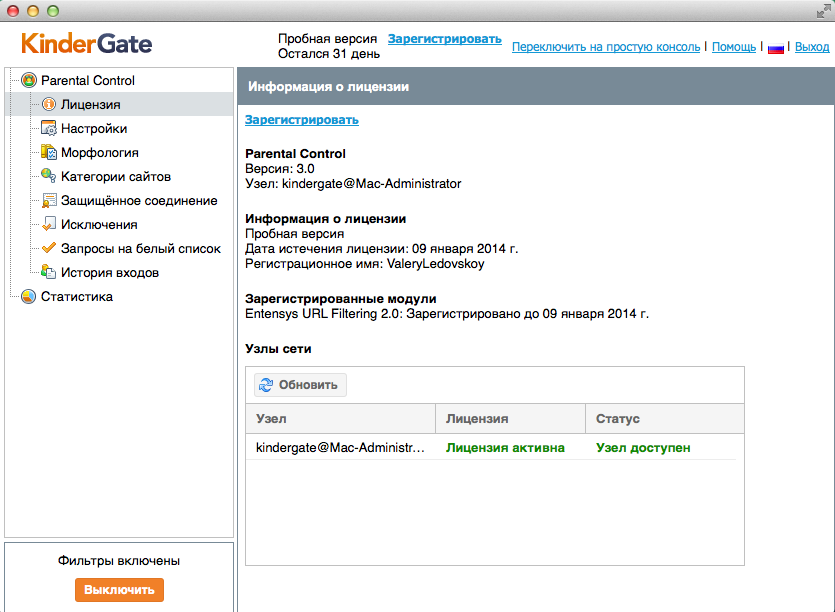Open the Зарегистрировать link in header

pyautogui.click(x=445, y=39)
